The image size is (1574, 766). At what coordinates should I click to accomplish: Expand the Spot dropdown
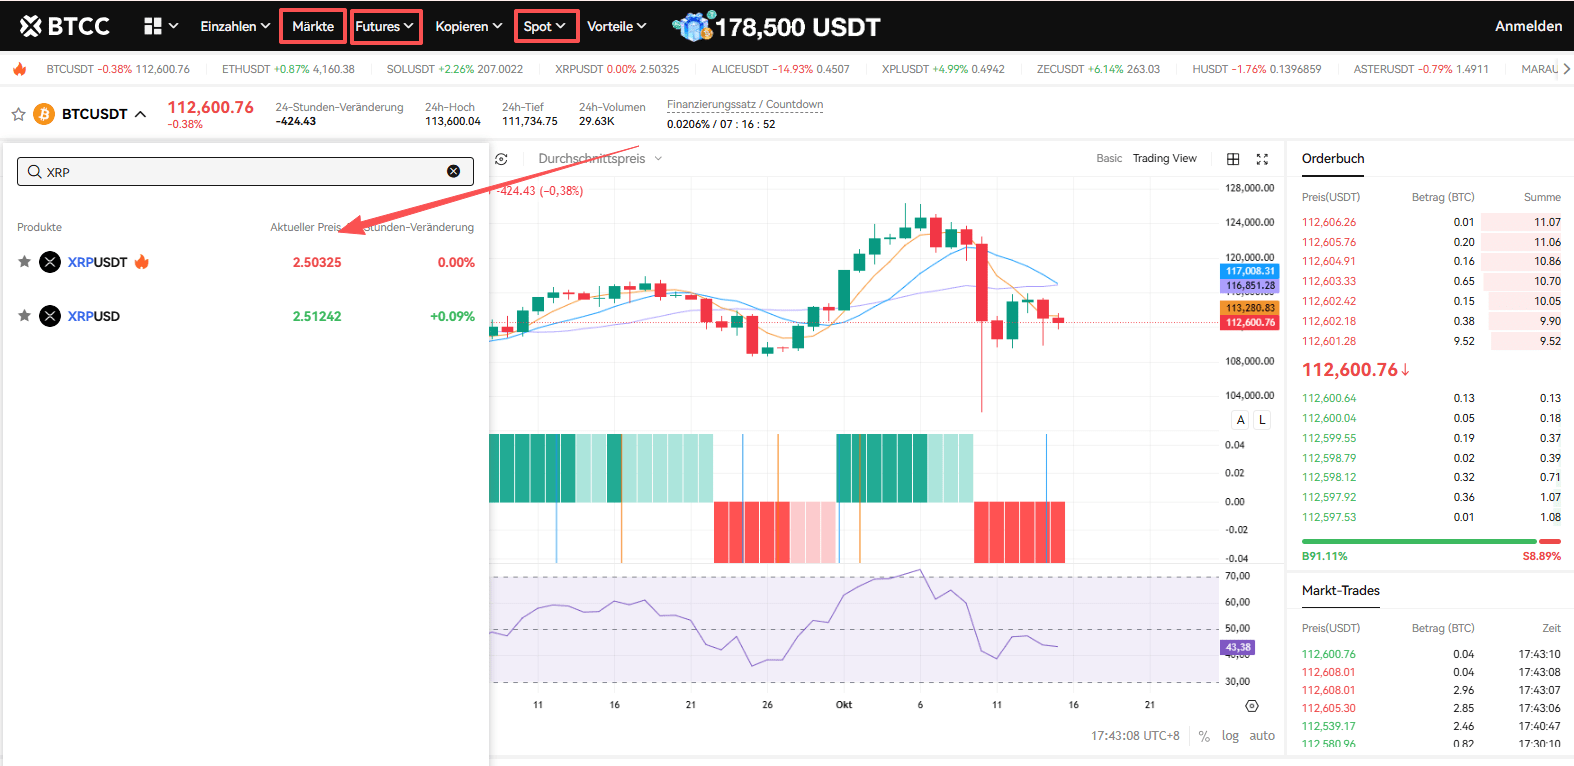[546, 26]
